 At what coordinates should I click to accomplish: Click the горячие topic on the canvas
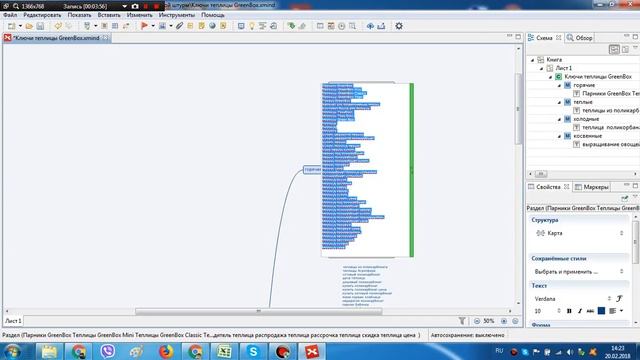(x=312, y=169)
